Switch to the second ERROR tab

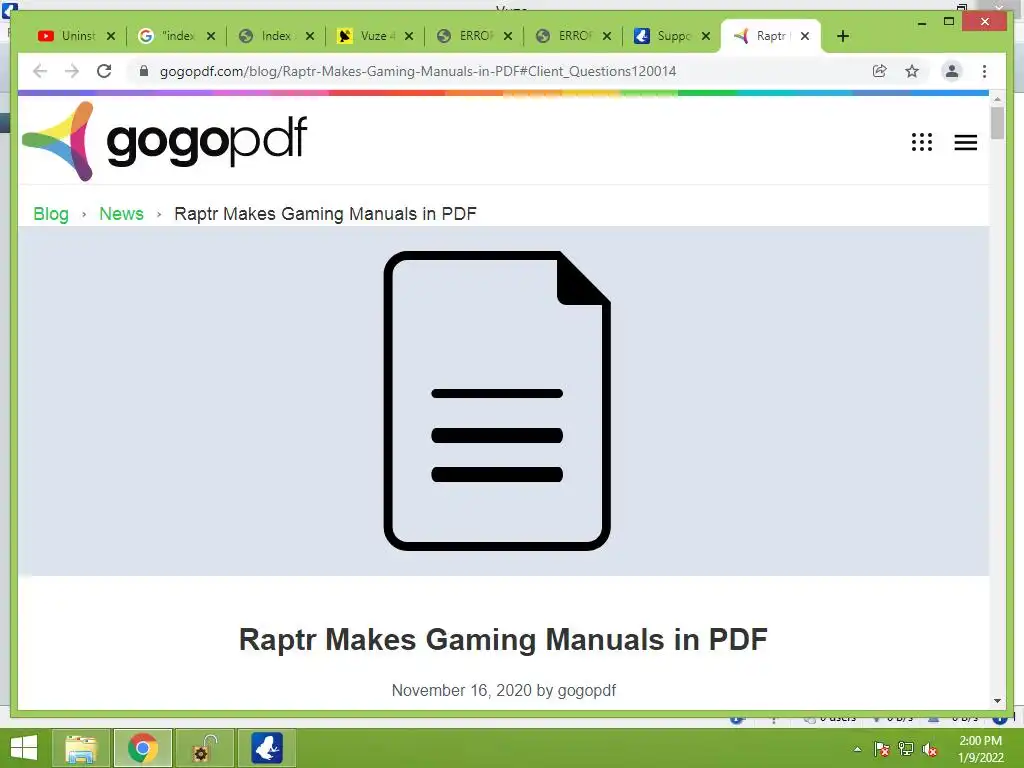click(564, 36)
